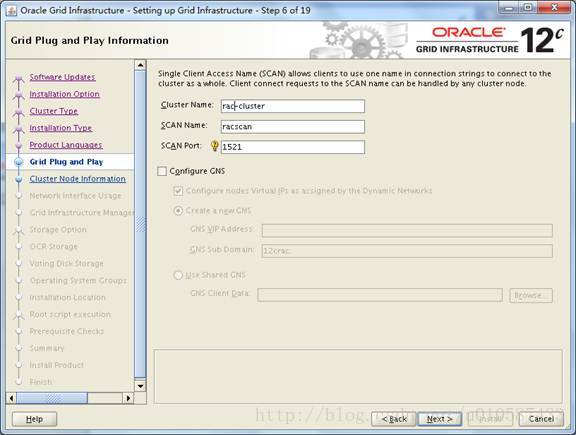Image resolution: width=576 pixels, height=435 pixels.
Task: Open Software Updates step link
Action: click(x=62, y=77)
